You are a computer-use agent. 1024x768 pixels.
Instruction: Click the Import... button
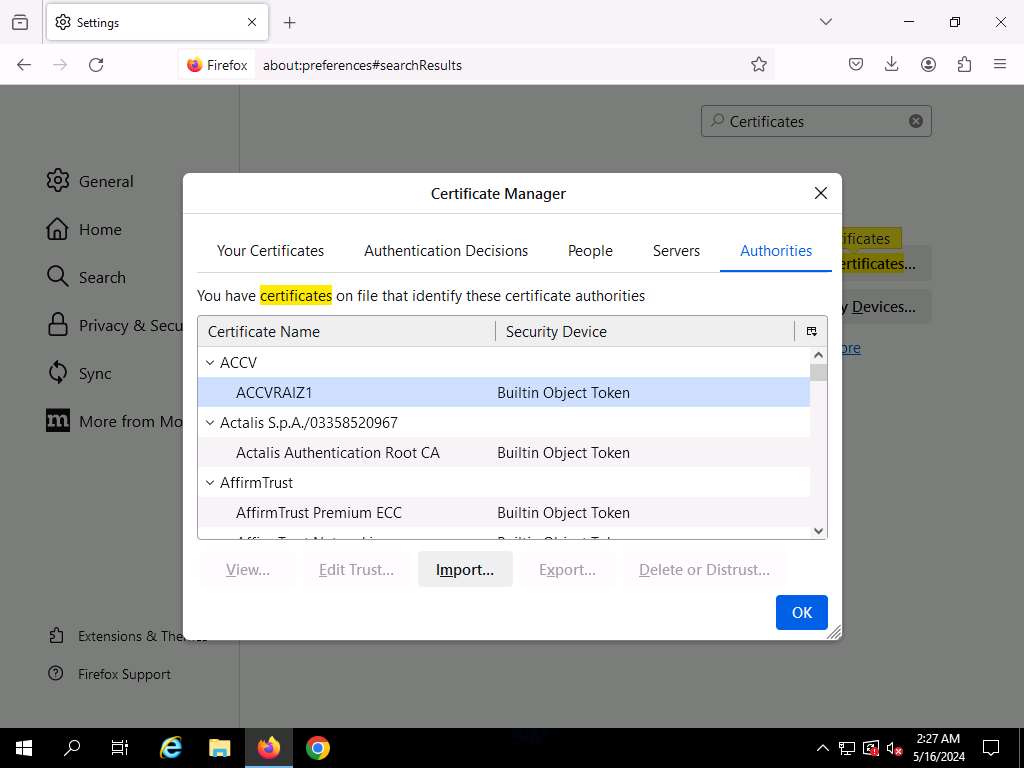click(465, 570)
